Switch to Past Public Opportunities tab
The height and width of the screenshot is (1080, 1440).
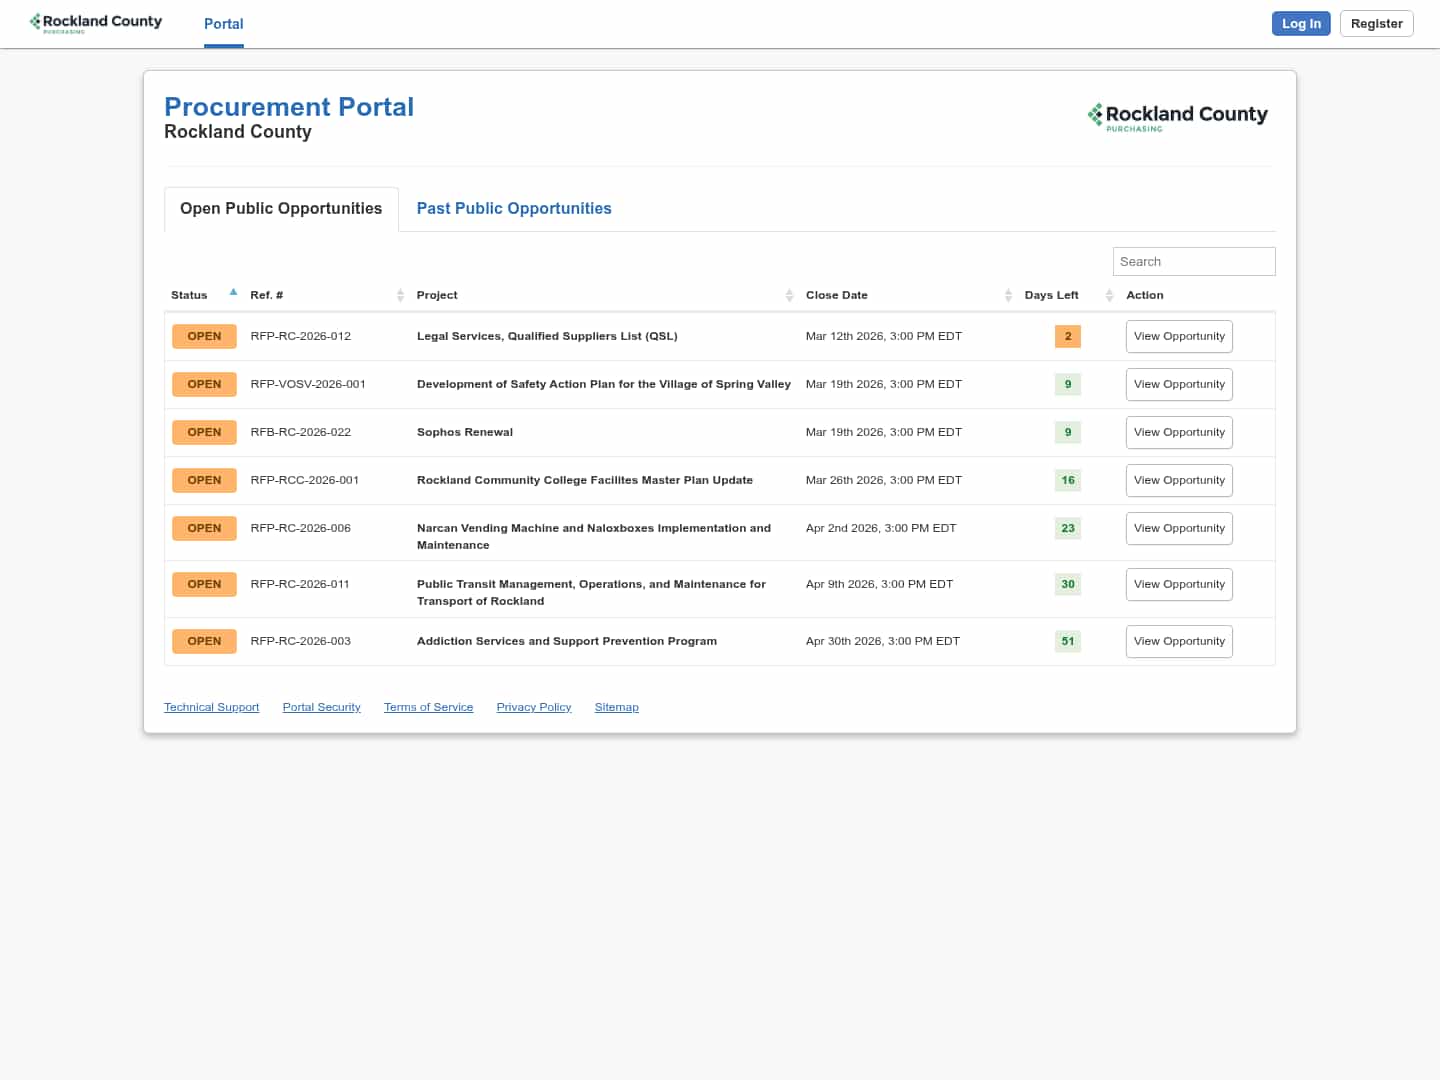pos(513,208)
